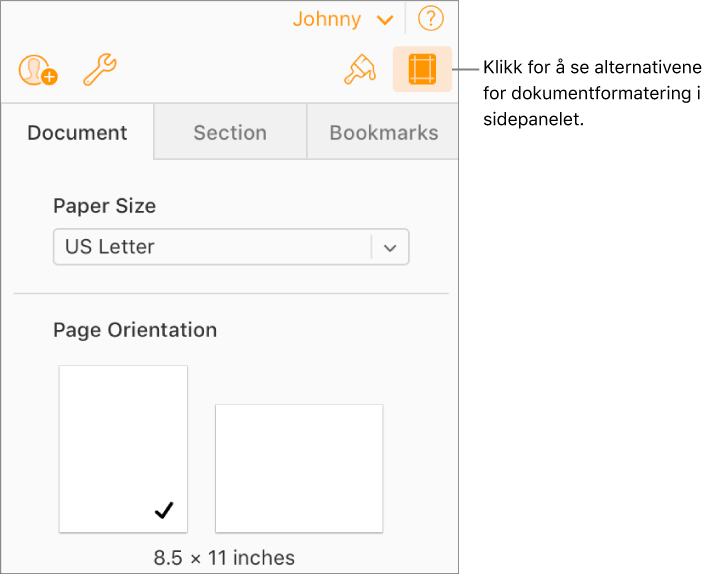Select the landscape page orientation

299,468
